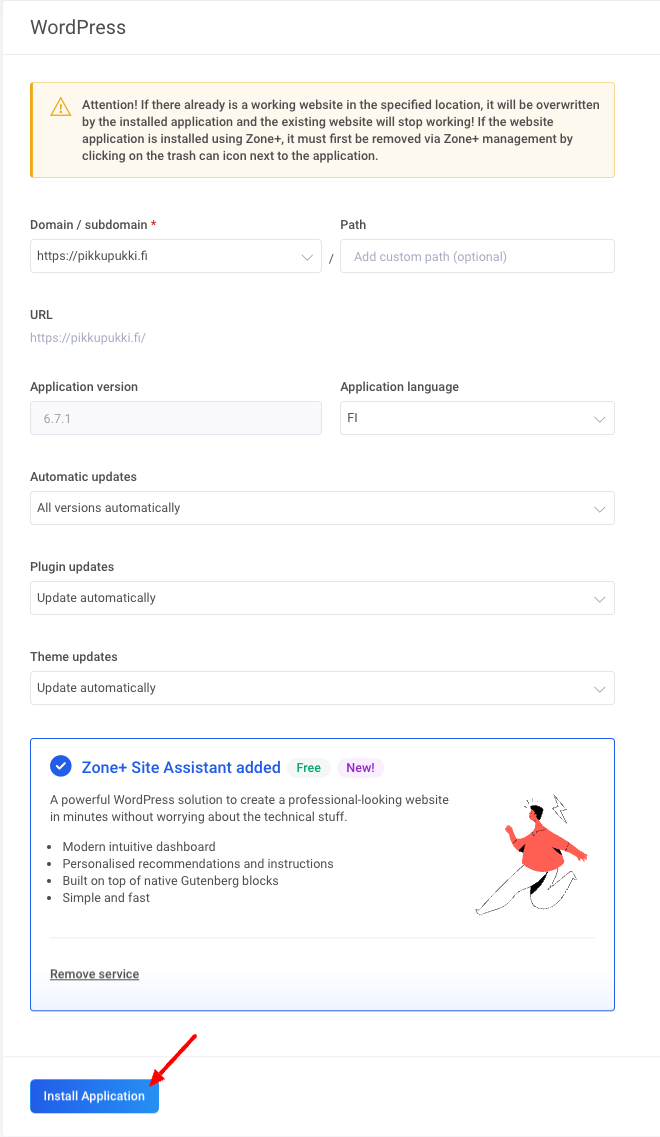Click the chevron arrow in Theme updates

click(600, 688)
